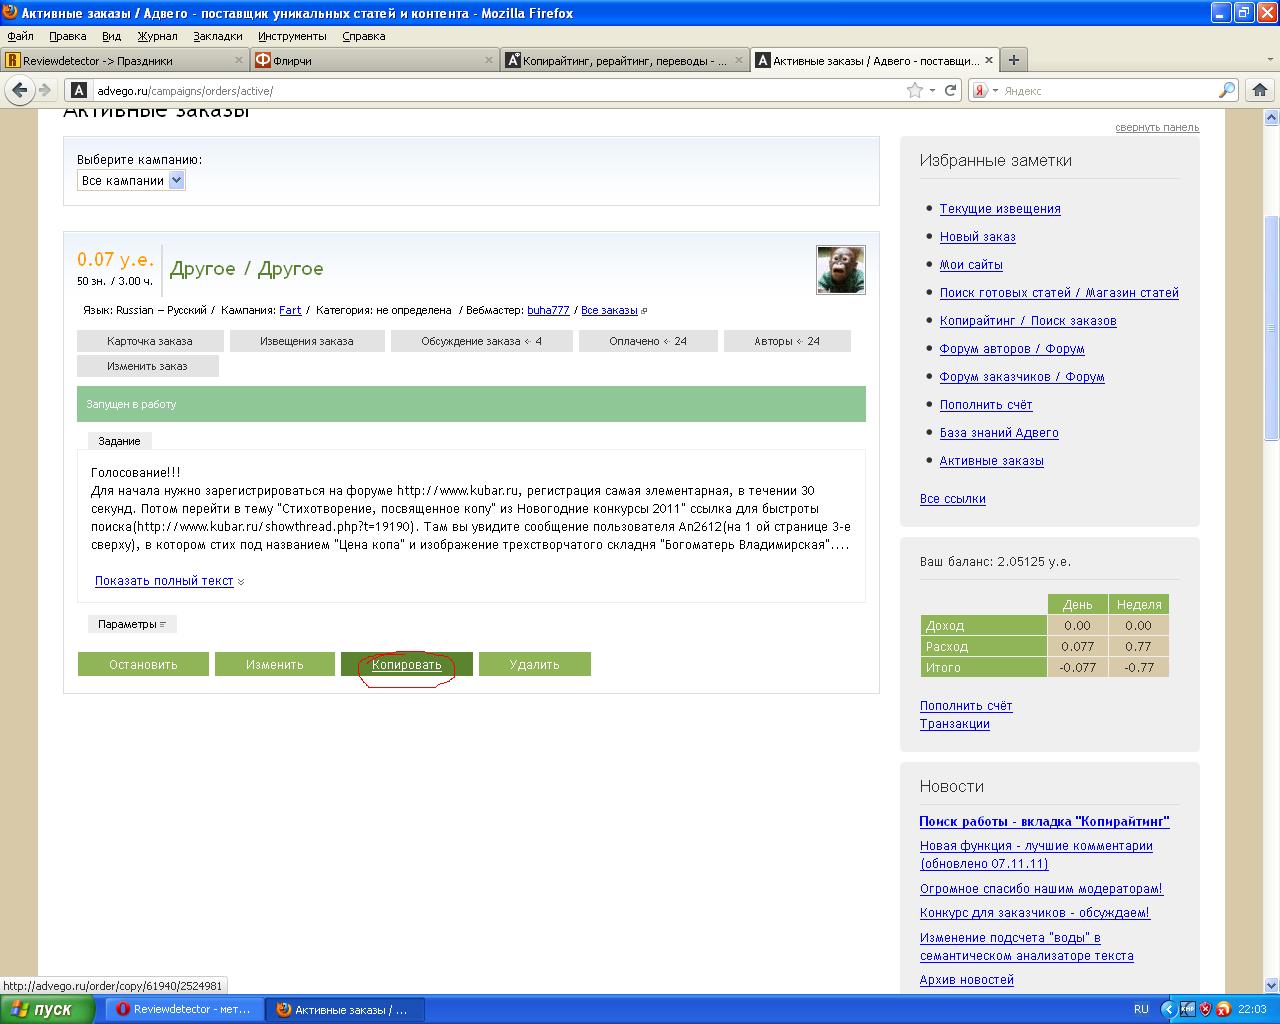
Task: Click the Архив новостей link
Action: click(x=967, y=980)
